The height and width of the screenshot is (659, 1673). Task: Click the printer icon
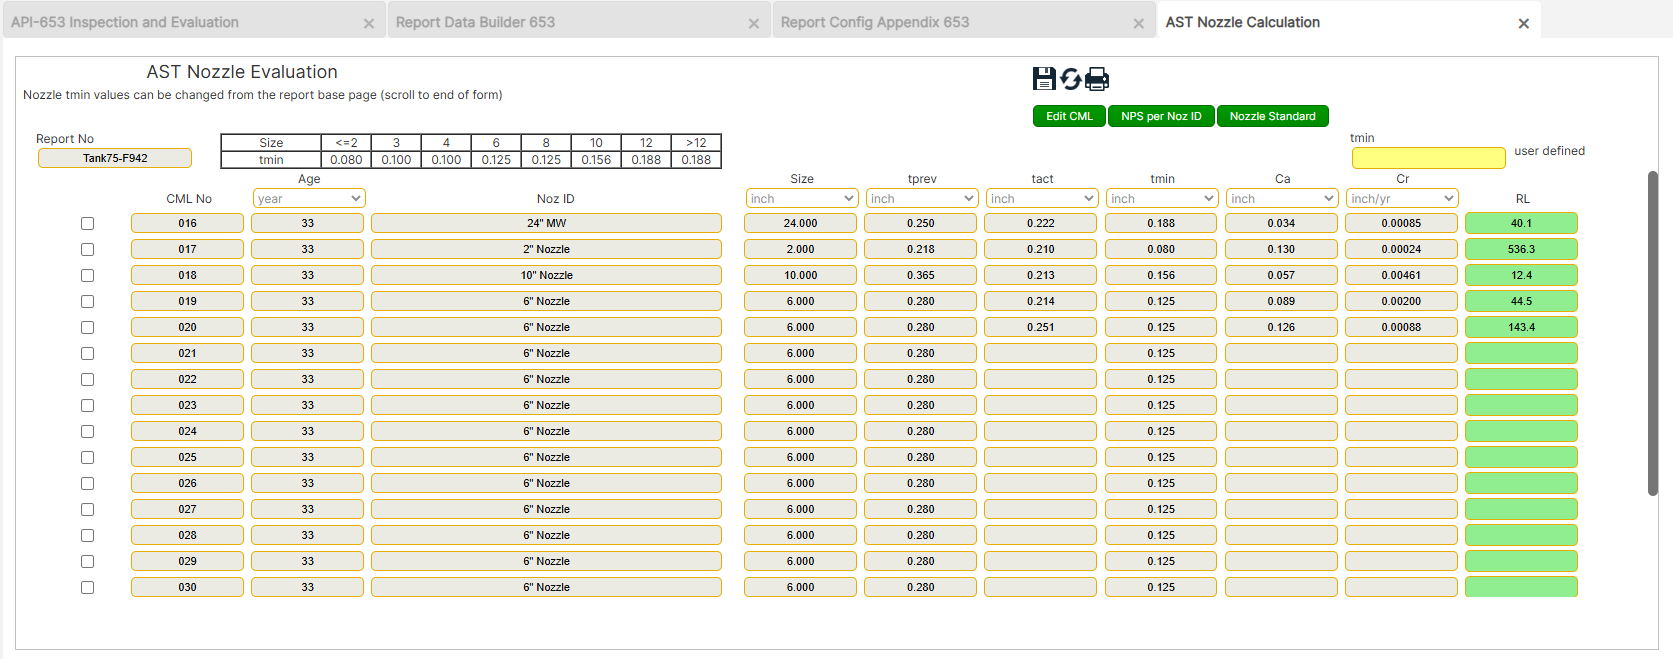click(x=1097, y=79)
